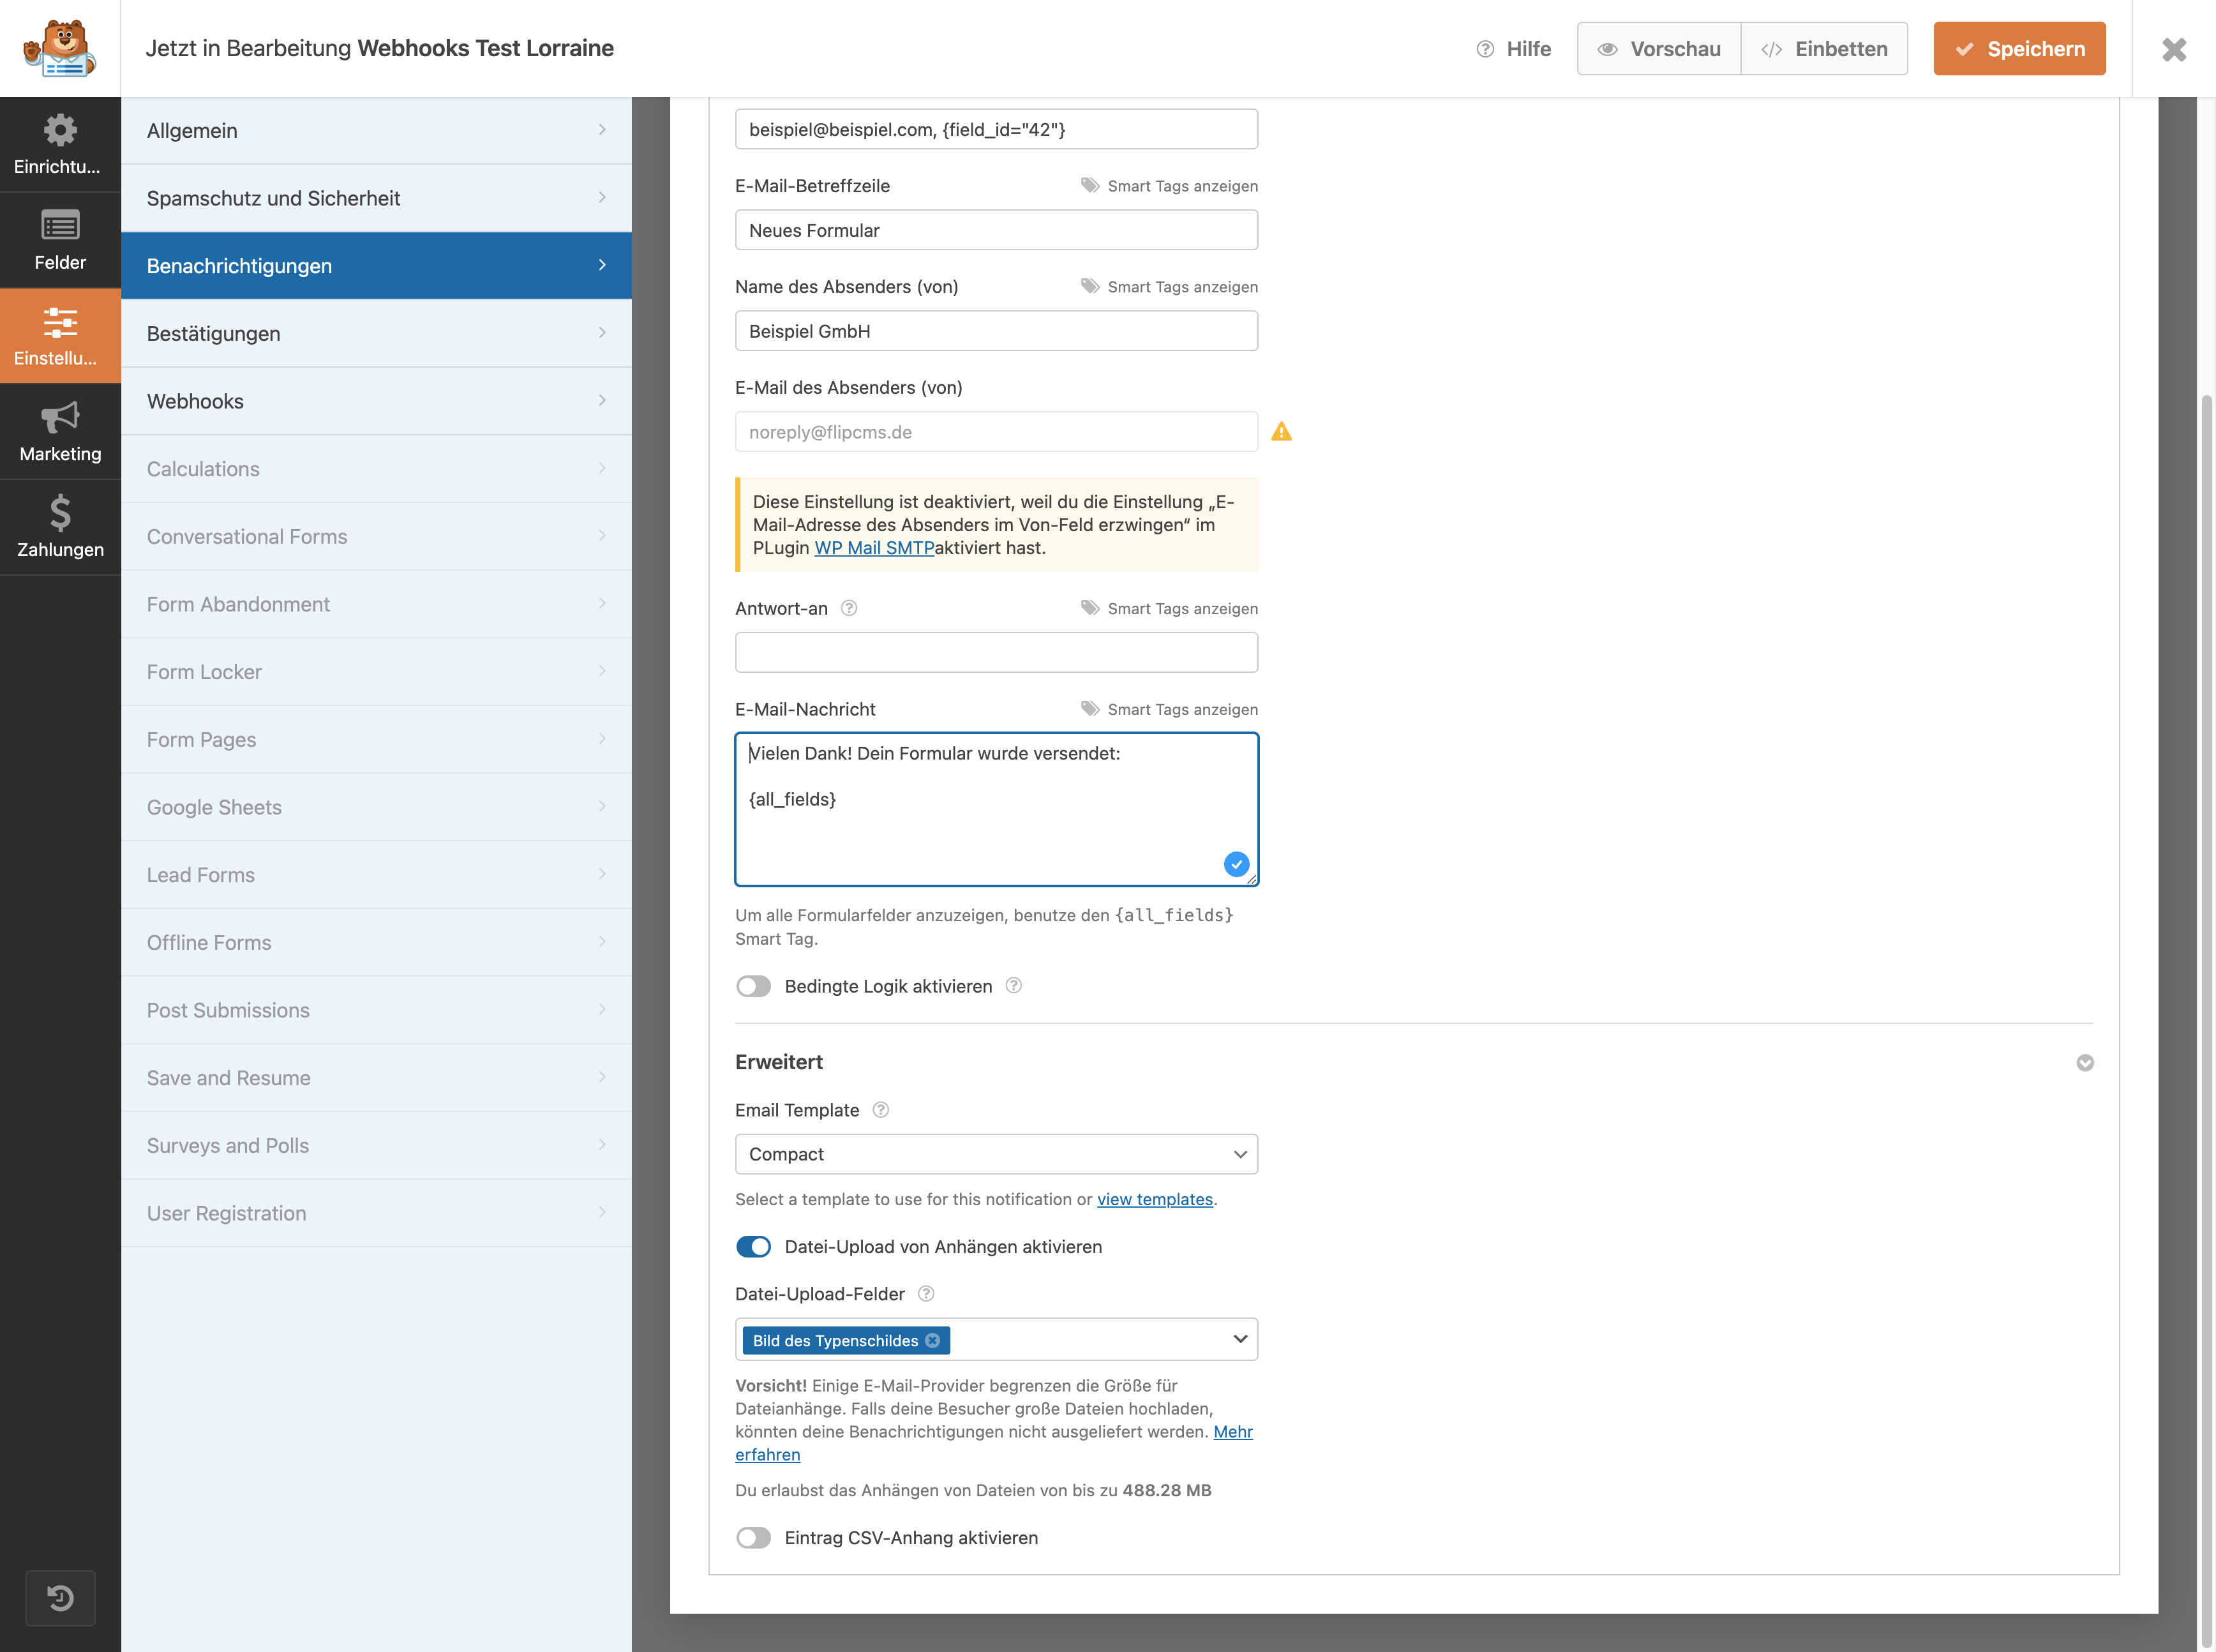Click the Mehr erfahren link
The width and height of the screenshot is (2216, 1652).
click(x=994, y=1443)
